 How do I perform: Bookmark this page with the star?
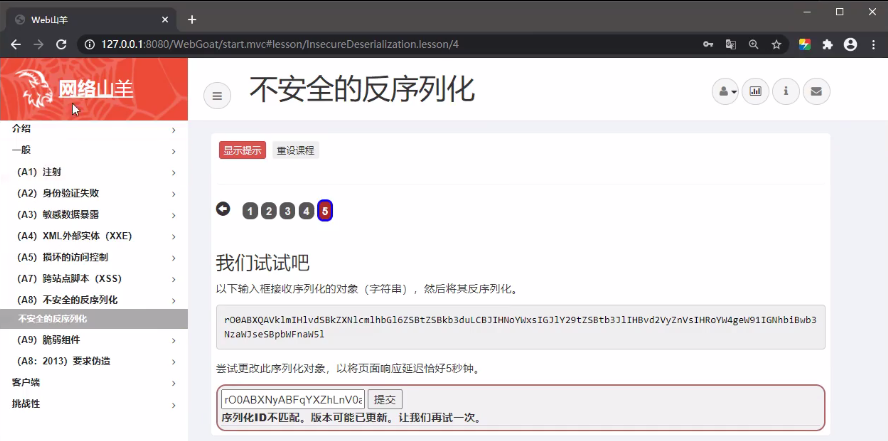pos(776,45)
